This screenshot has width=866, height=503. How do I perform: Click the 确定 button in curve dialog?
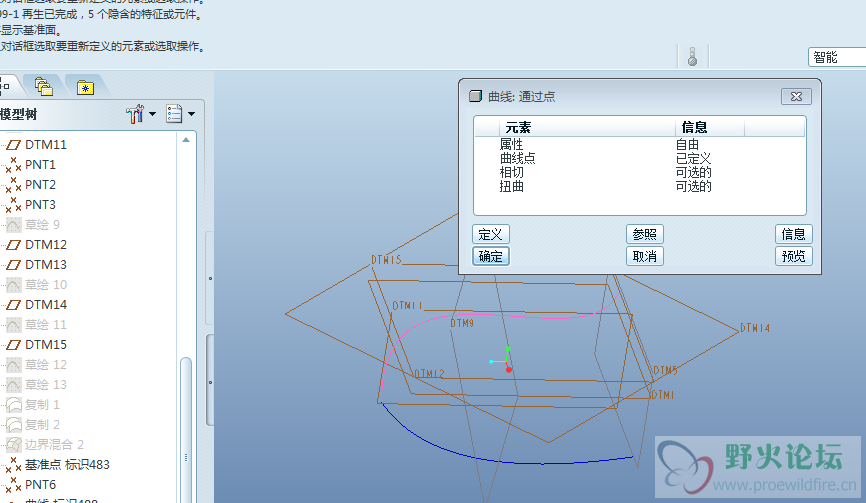coord(491,256)
